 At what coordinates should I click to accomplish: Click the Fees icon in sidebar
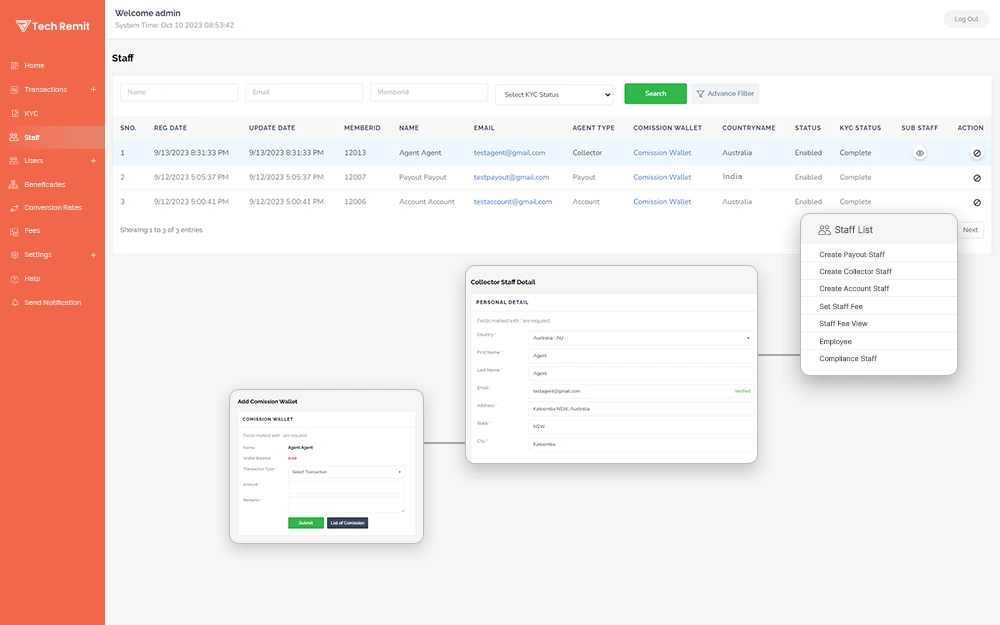pyautogui.click(x=14, y=232)
